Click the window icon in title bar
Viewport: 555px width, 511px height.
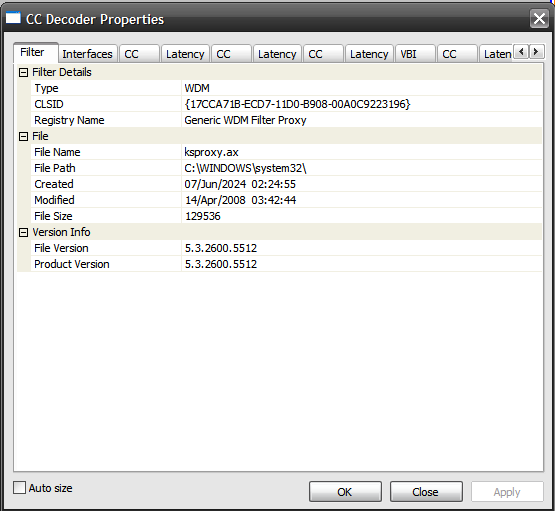pos(13,18)
